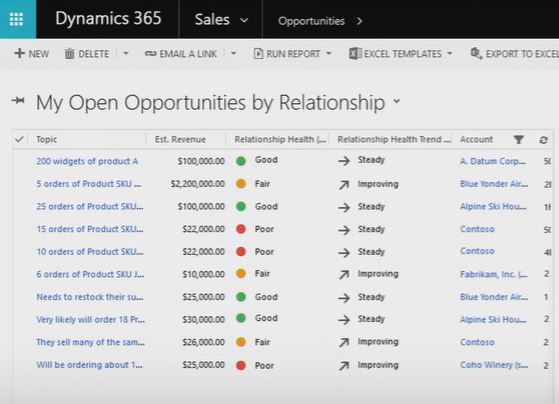Viewport: 559px width, 404px height.
Task: Open Alpine Ski House in 'Very likely' row
Action: (x=493, y=319)
